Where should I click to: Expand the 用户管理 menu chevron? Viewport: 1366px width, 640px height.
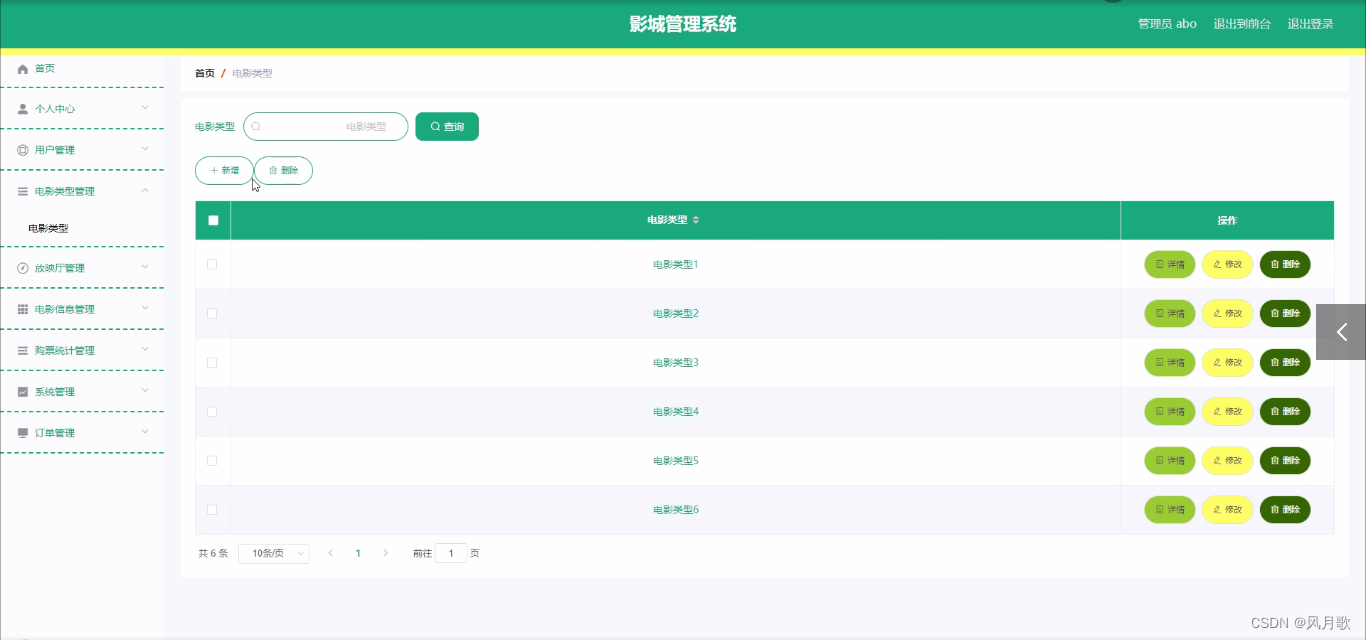[x=145, y=148]
